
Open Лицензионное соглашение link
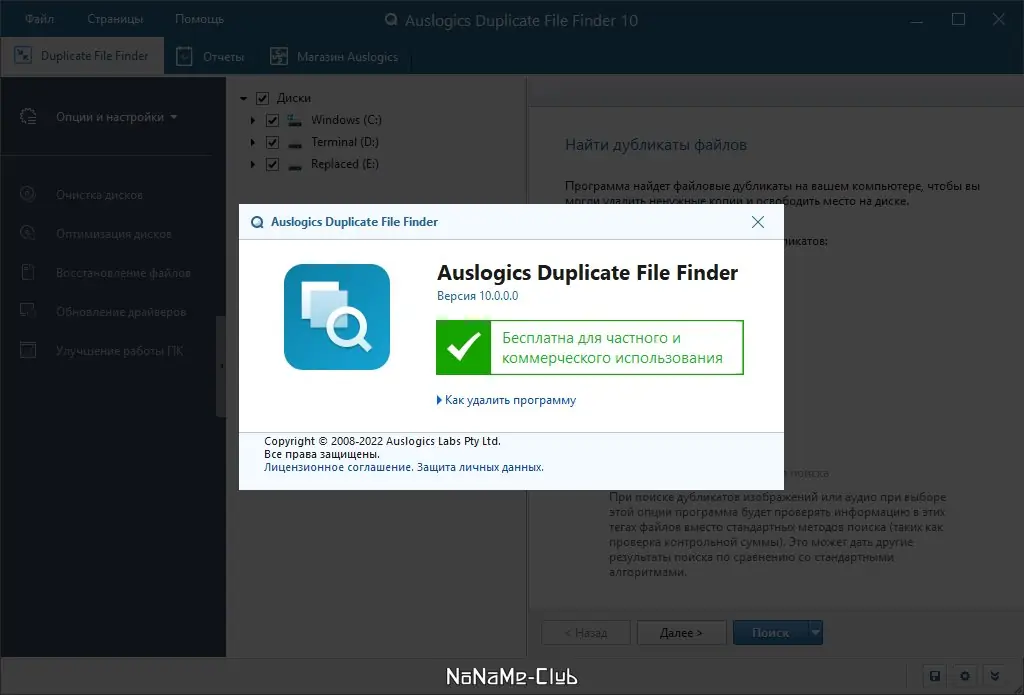pos(337,467)
